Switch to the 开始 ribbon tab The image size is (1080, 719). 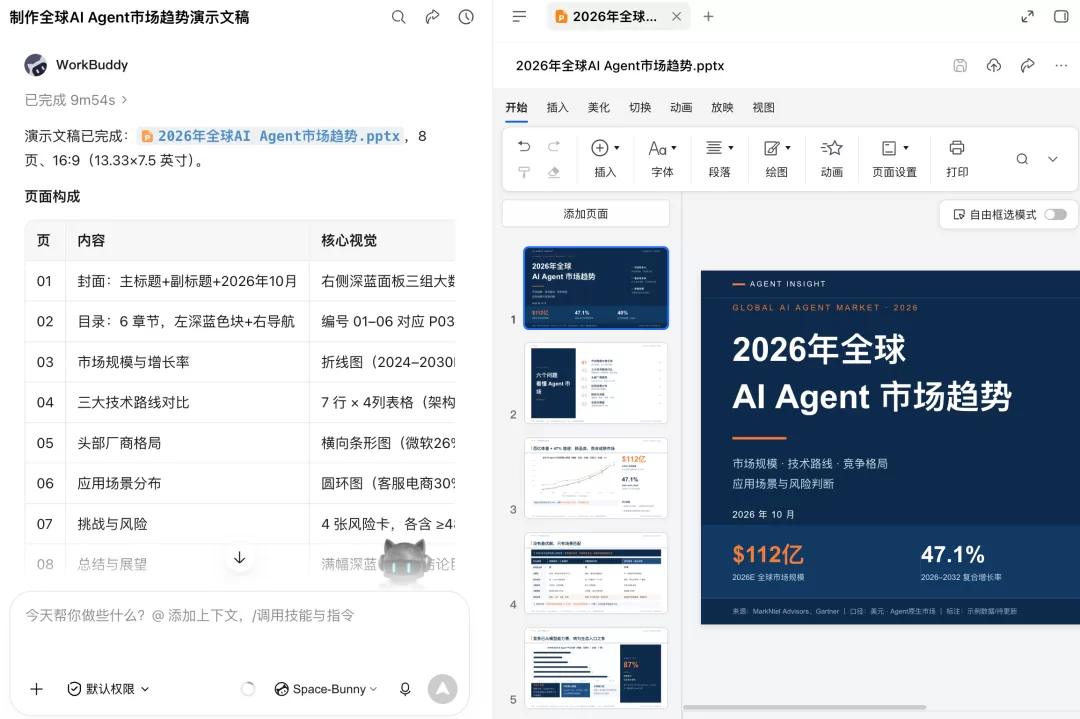click(517, 107)
